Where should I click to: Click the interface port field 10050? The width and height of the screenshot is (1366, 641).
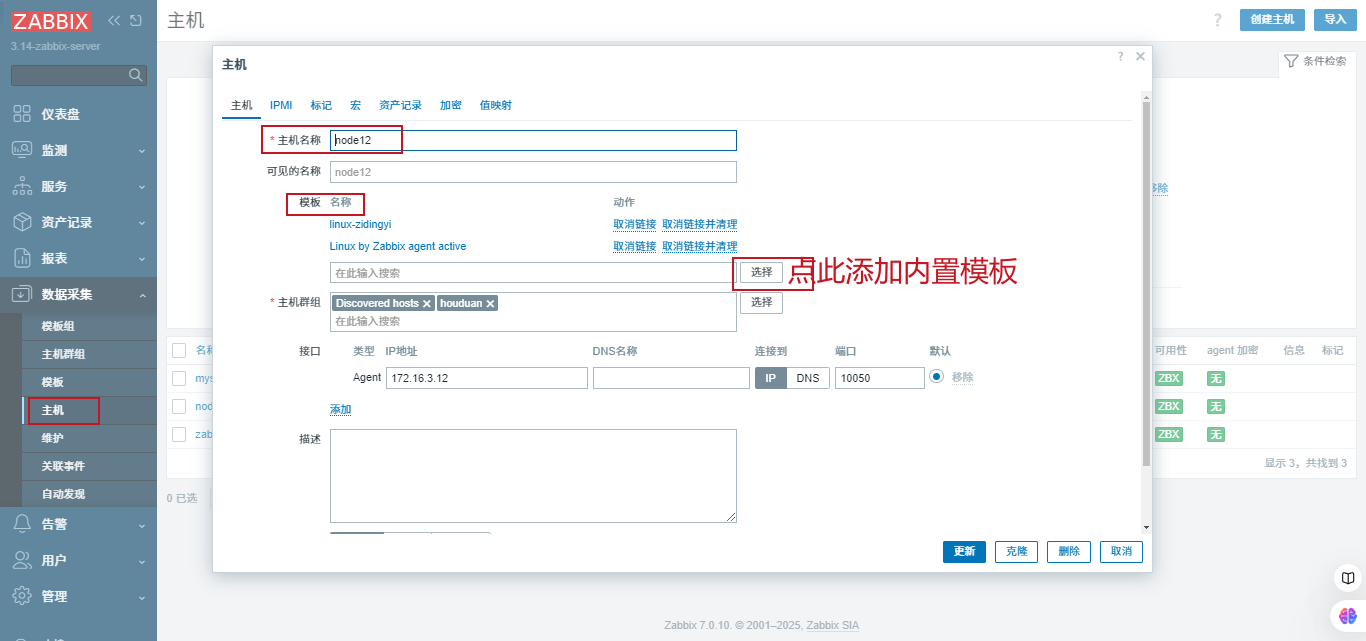point(880,378)
